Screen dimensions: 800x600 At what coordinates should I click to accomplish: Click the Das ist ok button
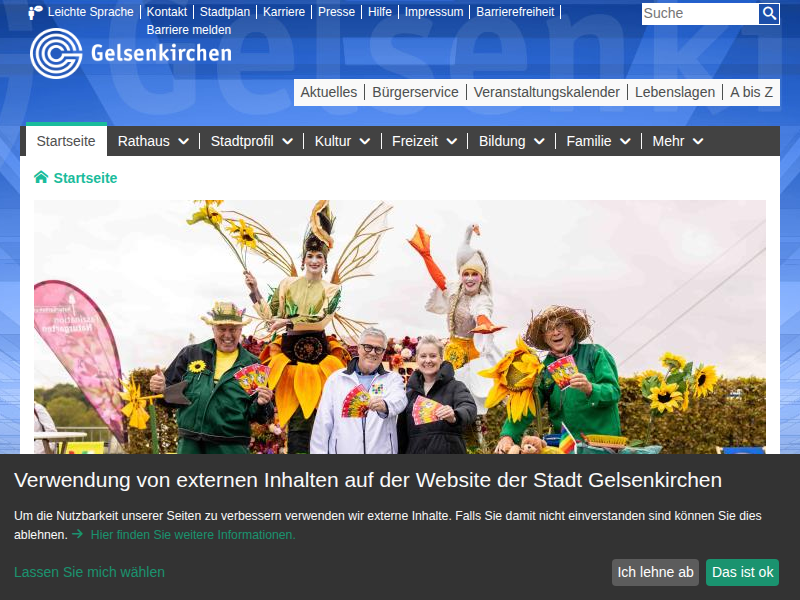pos(742,572)
